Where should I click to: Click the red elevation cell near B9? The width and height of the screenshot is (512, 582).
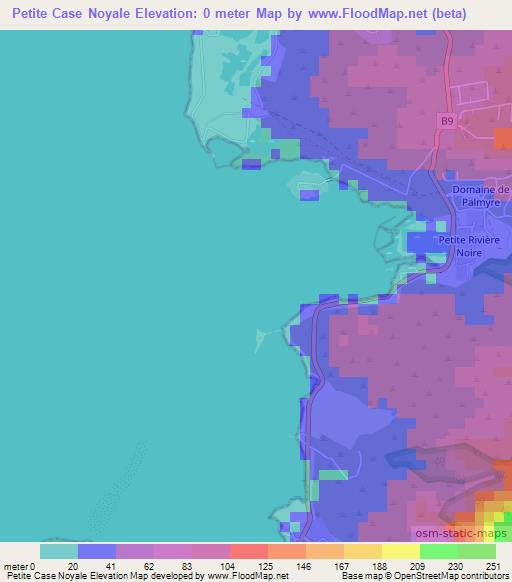pos(503,139)
